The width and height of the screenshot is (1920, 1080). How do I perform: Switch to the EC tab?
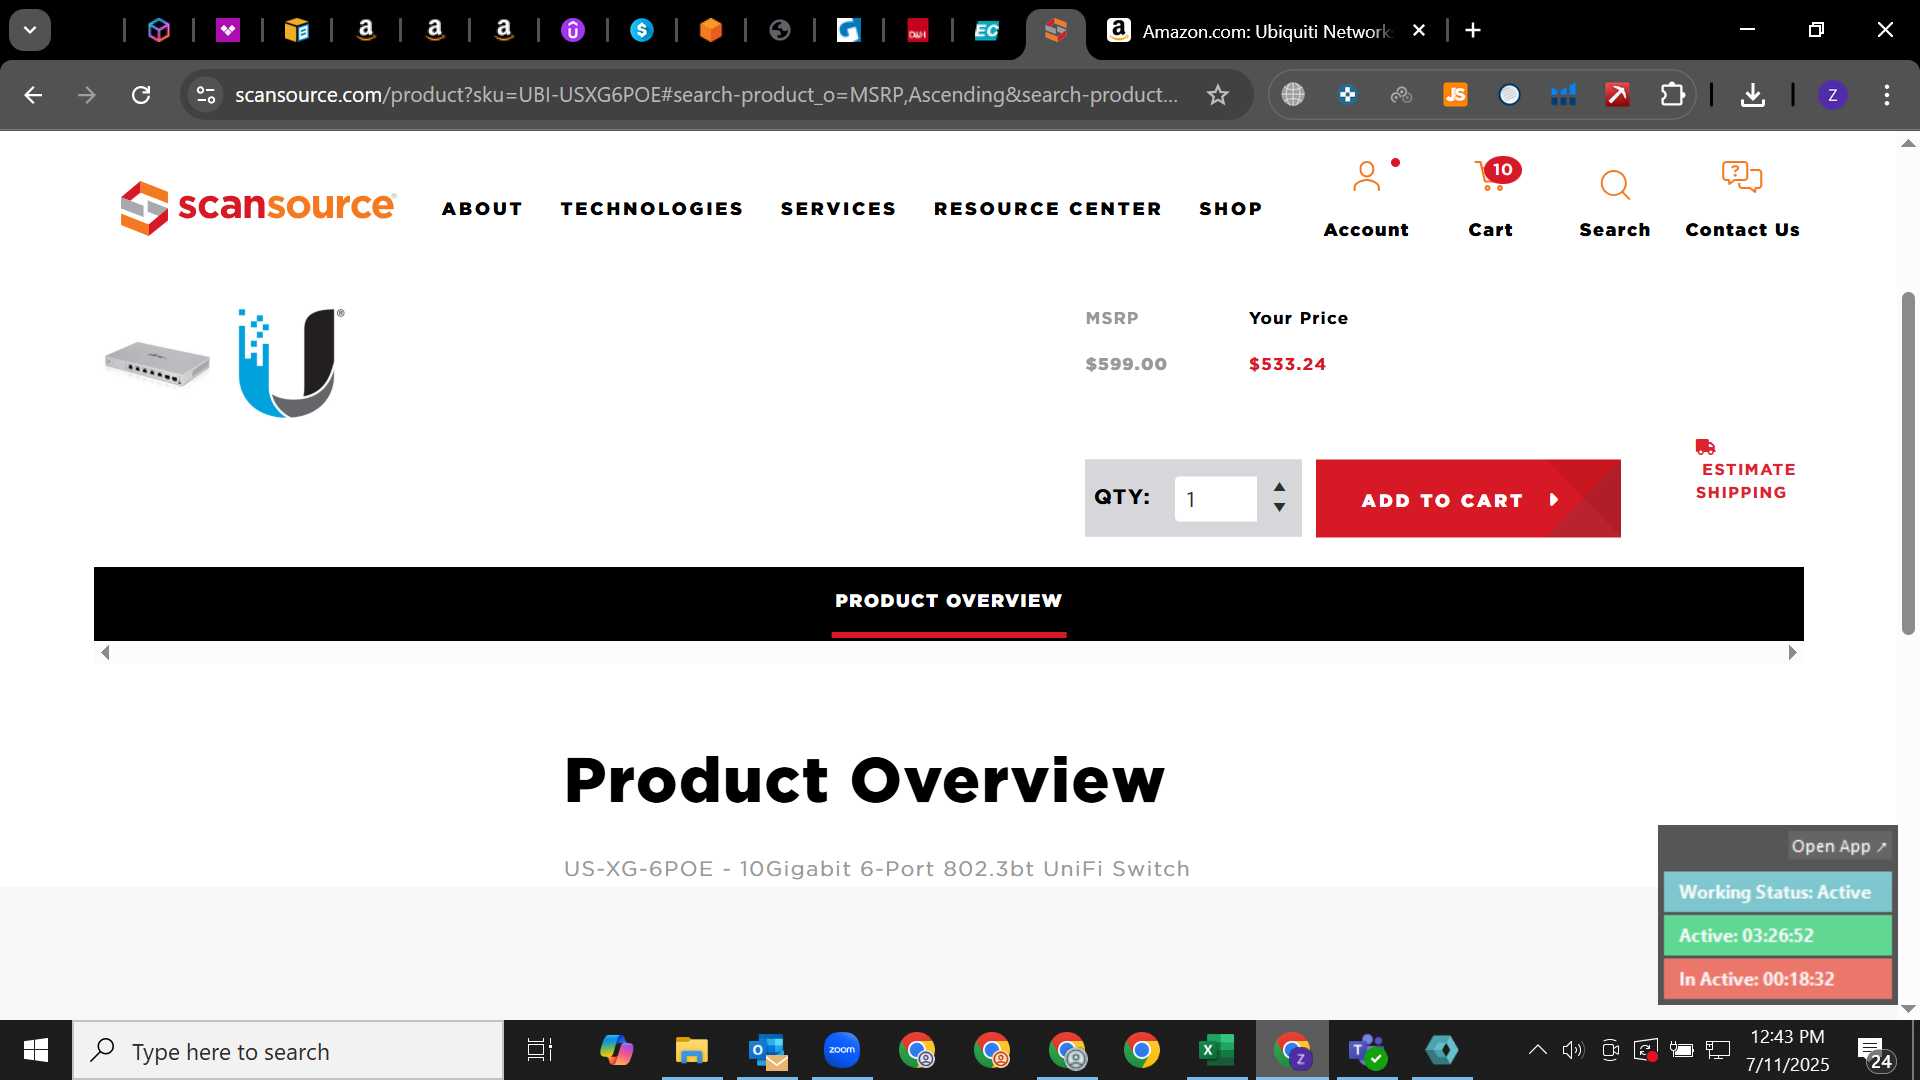pos(987,31)
